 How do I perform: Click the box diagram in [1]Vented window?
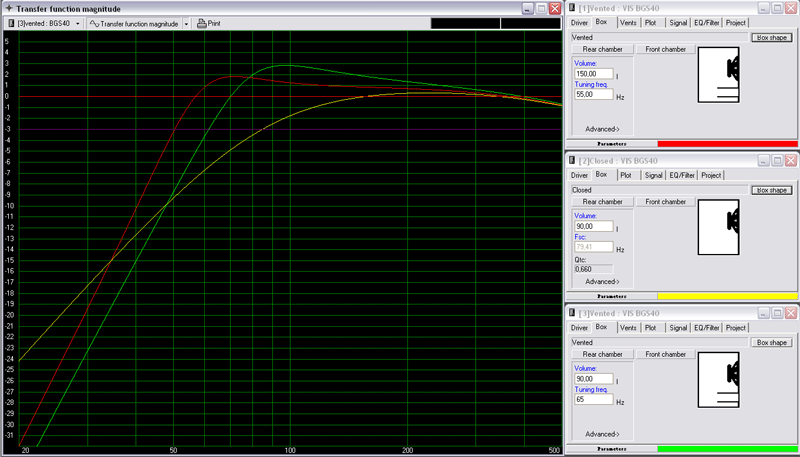(x=718, y=75)
